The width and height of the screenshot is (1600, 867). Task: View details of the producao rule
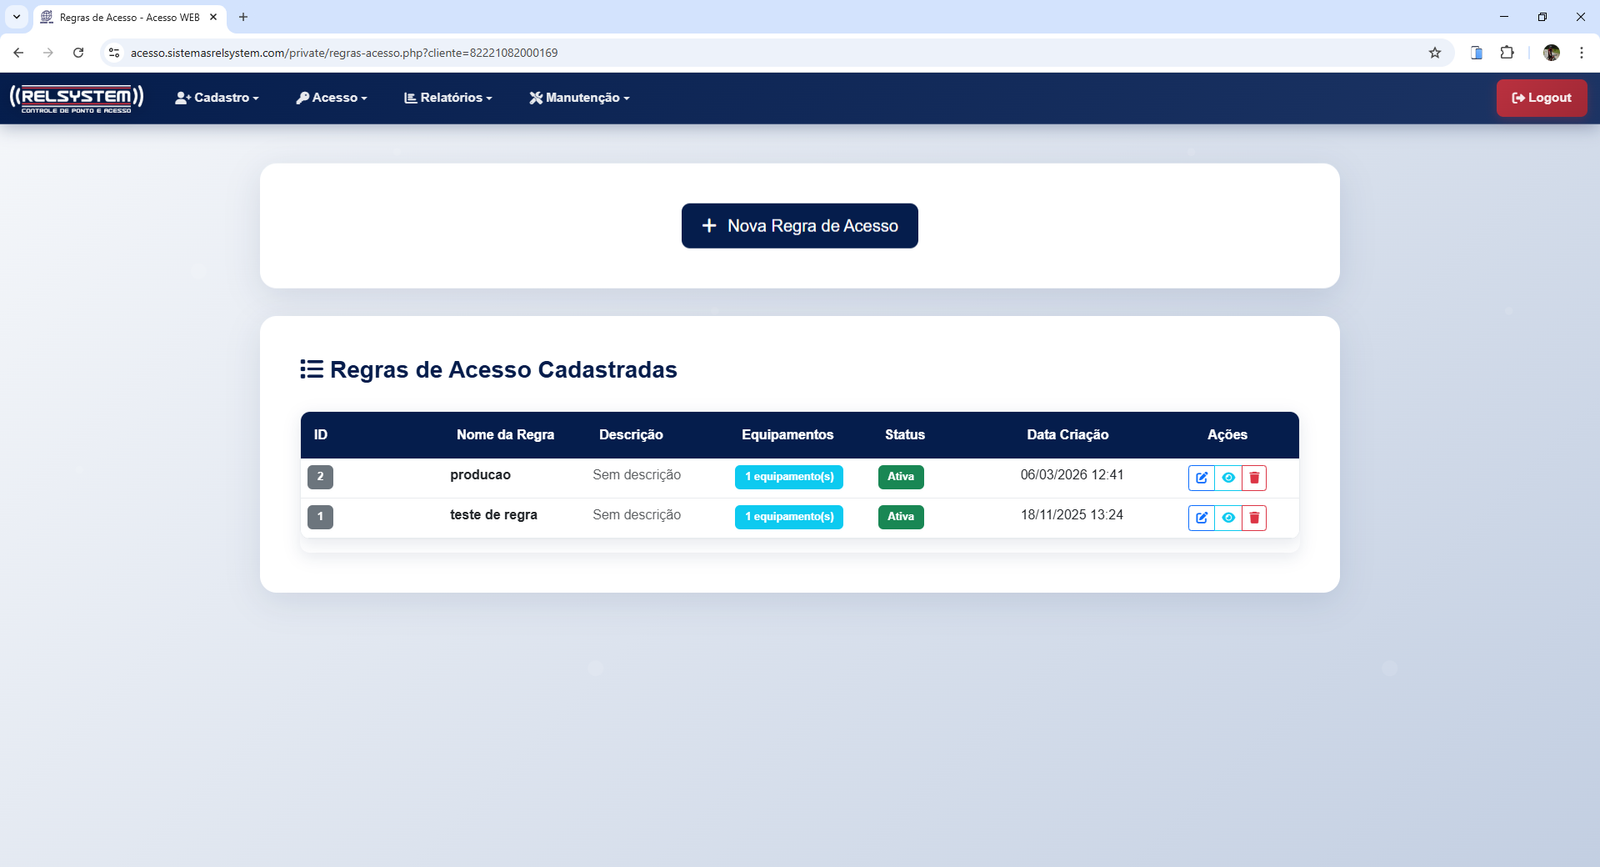tap(1228, 478)
